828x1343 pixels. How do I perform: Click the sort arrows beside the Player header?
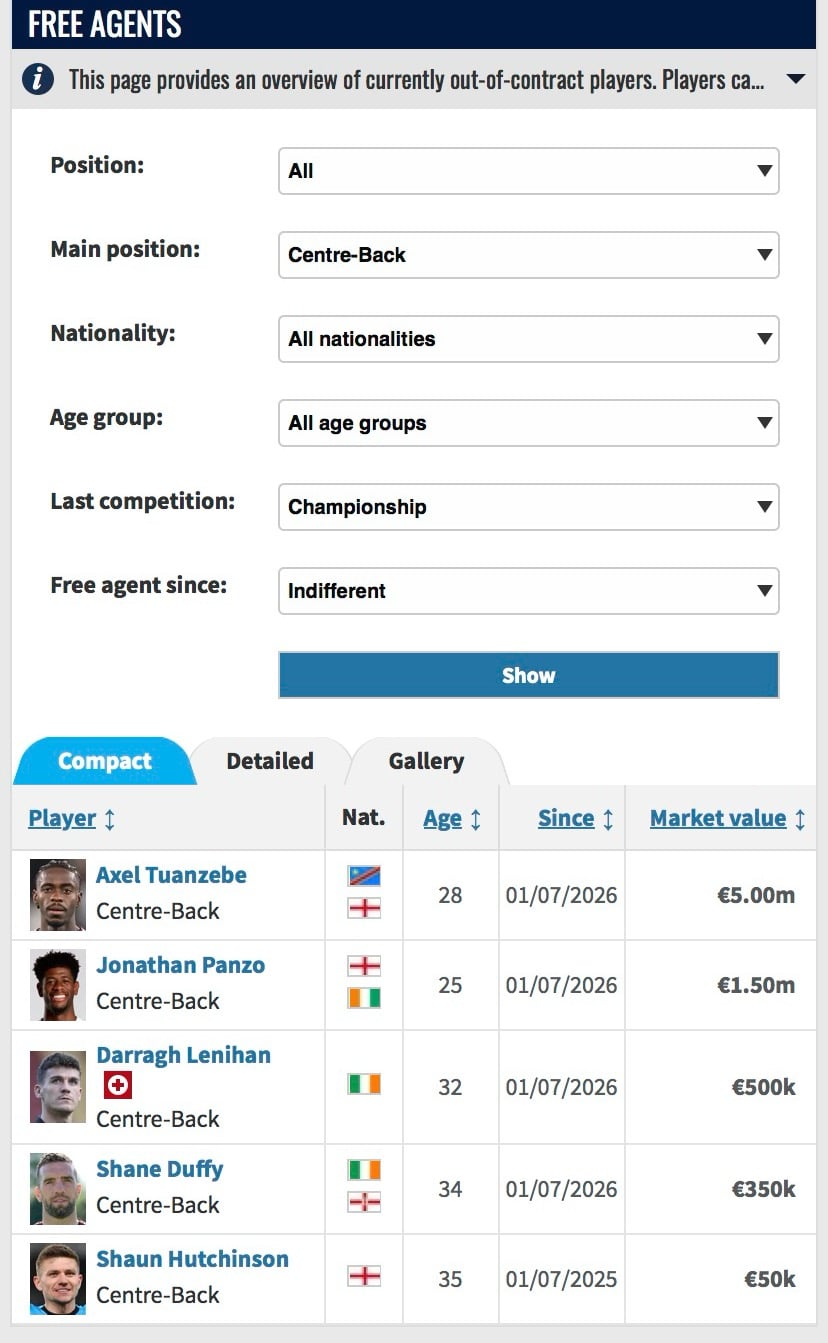pyautogui.click(x=110, y=819)
